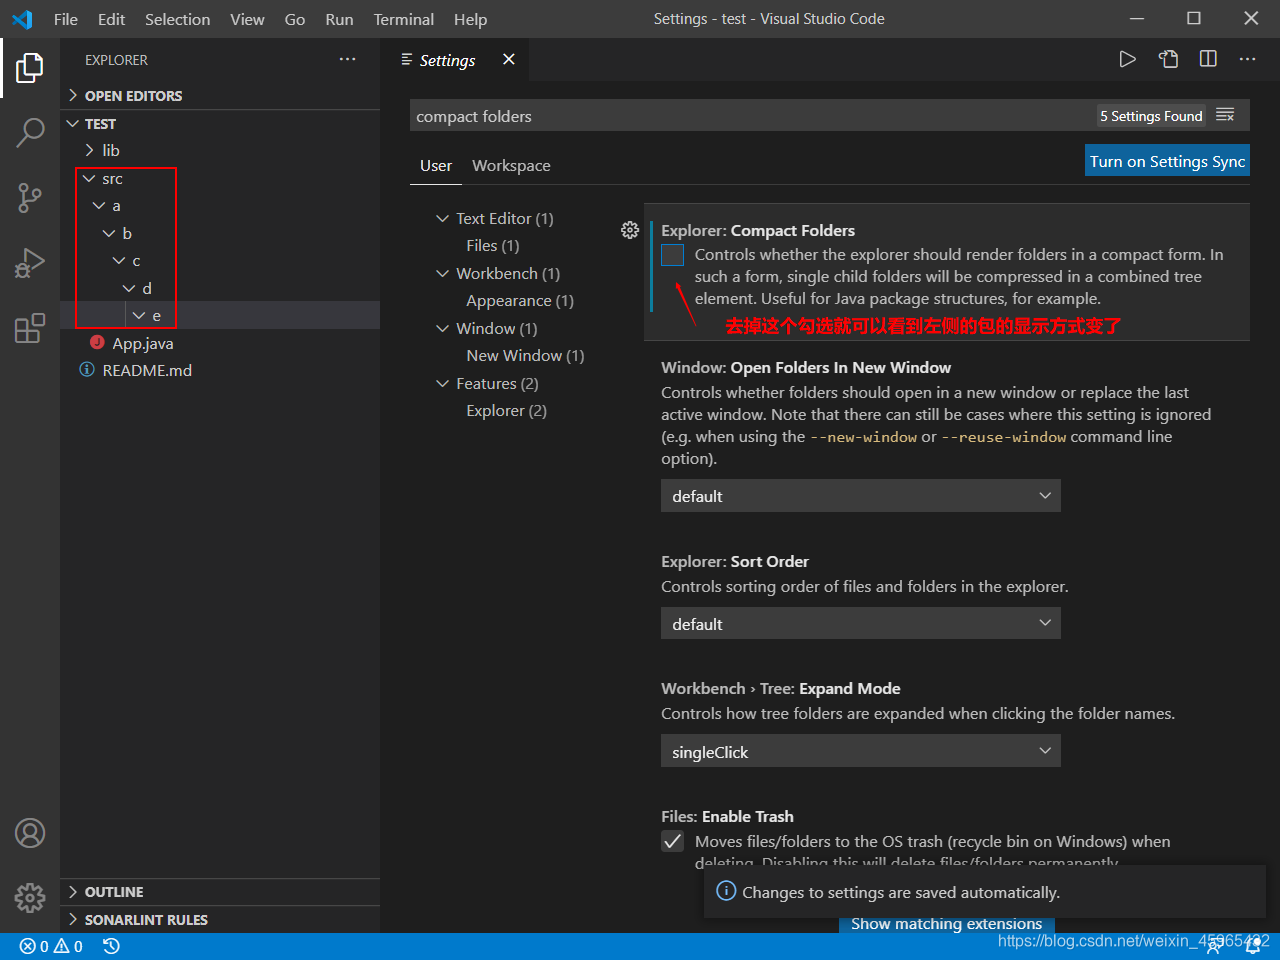Click Turn on Settings Sync button
Viewport: 1280px width, 960px height.
point(1167,161)
